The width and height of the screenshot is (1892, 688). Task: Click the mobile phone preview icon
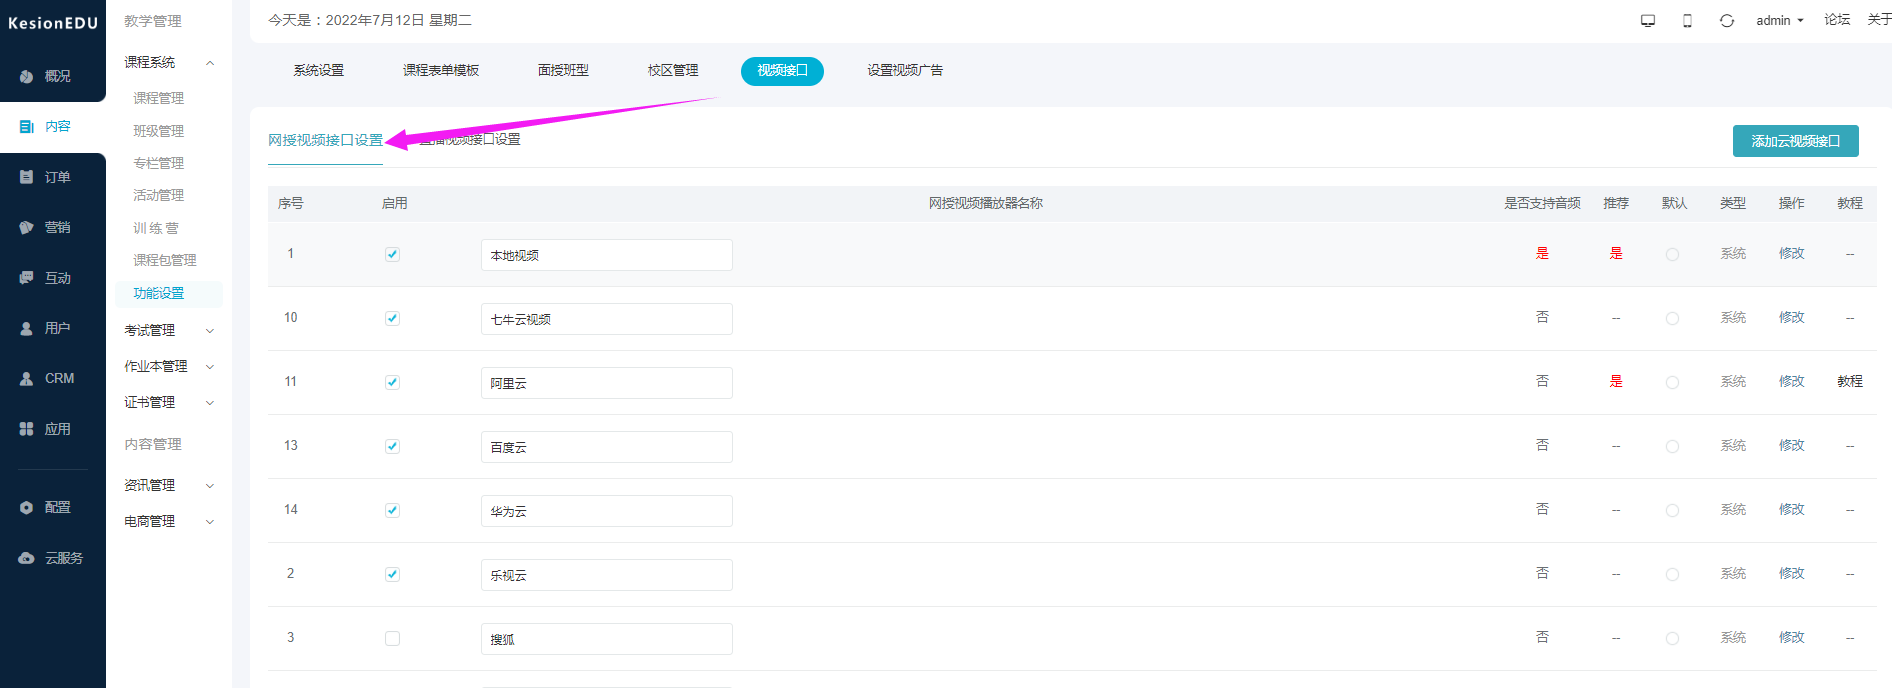[x=1687, y=21]
